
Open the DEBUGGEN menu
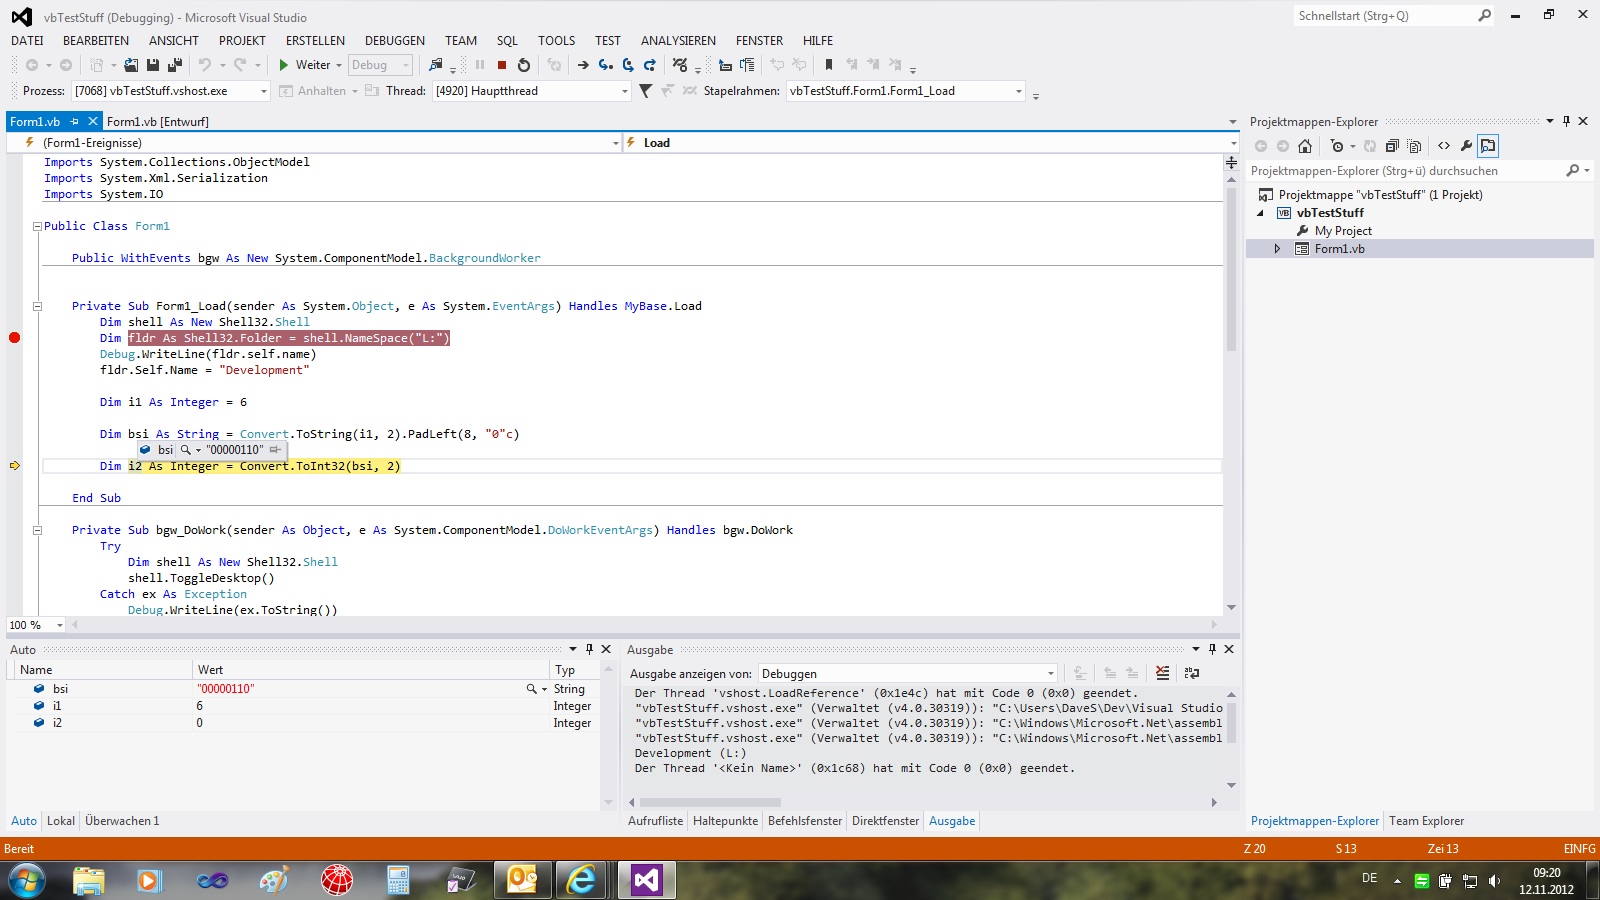(x=394, y=41)
